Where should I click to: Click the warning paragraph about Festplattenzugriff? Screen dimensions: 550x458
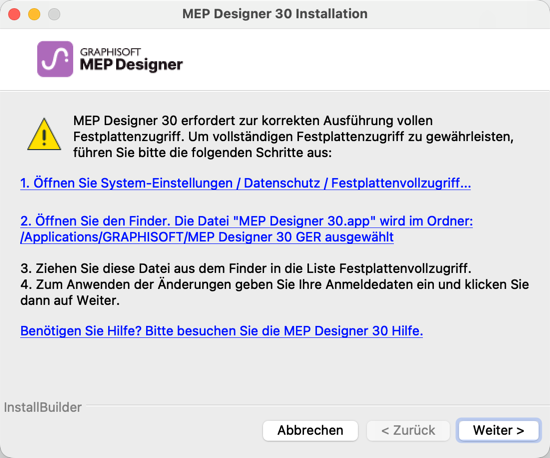293,137
